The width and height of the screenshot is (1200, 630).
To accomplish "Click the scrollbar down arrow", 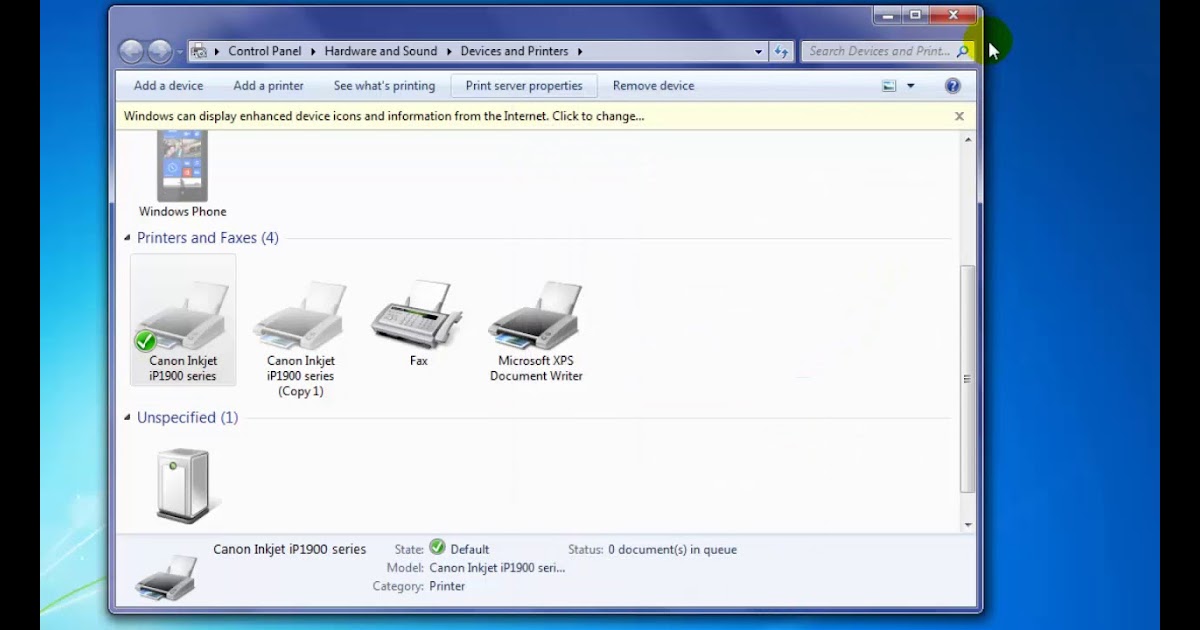I will 967,525.
